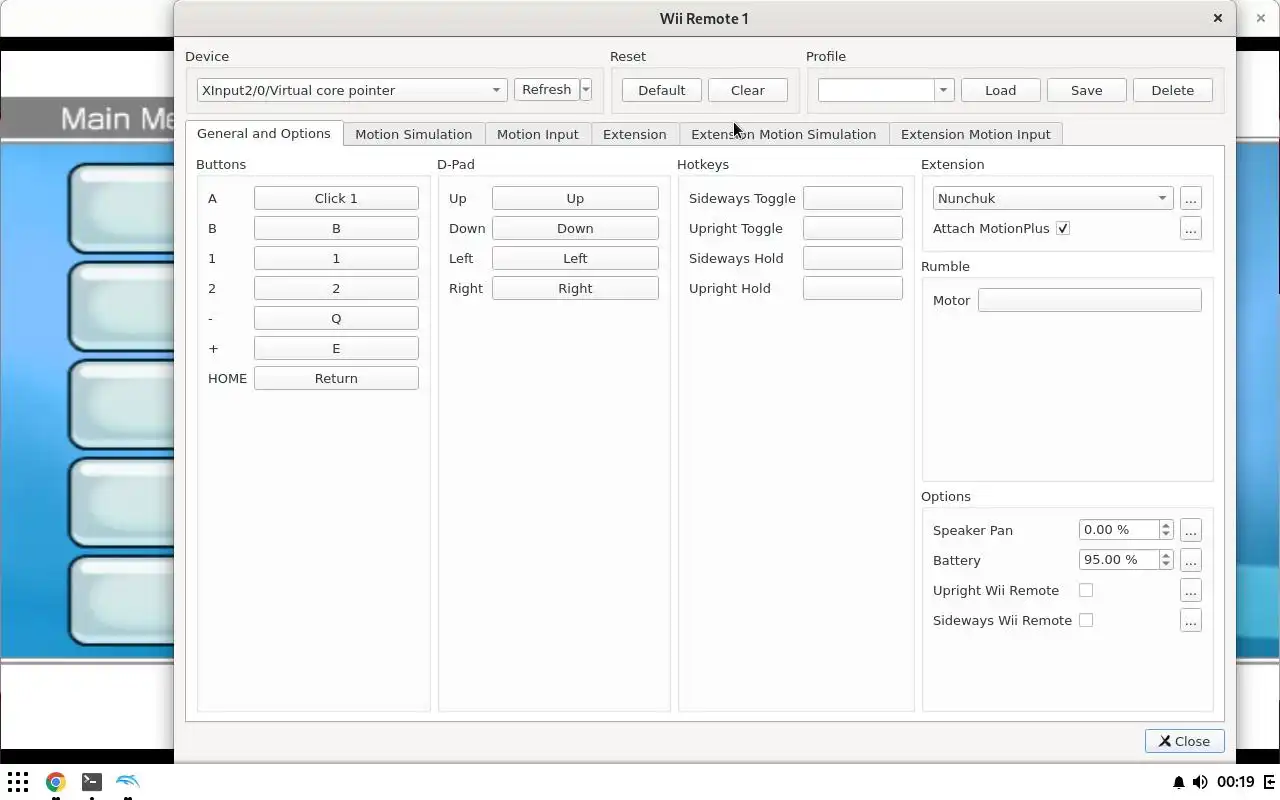Remap the D-Pad Left mapping
Viewport: 1280px width, 800px height.
(x=575, y=258)
